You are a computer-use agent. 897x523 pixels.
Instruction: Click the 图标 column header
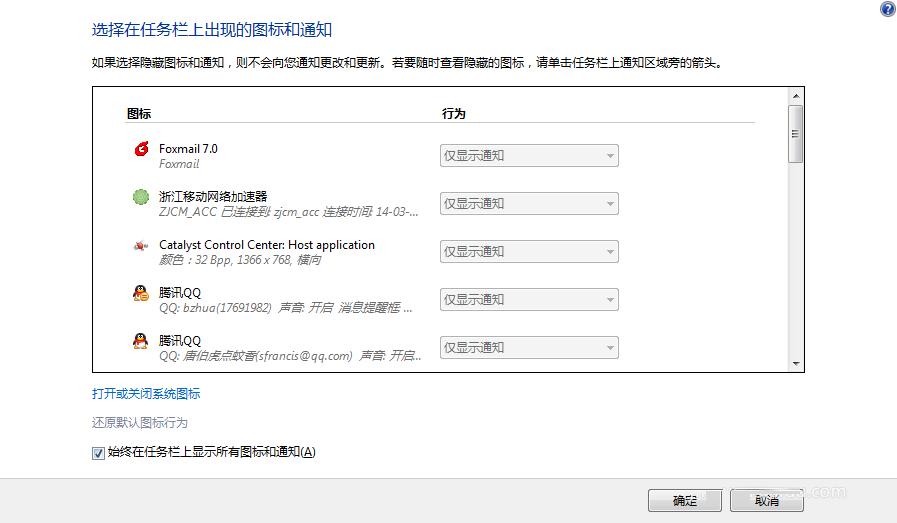point(139,114)
